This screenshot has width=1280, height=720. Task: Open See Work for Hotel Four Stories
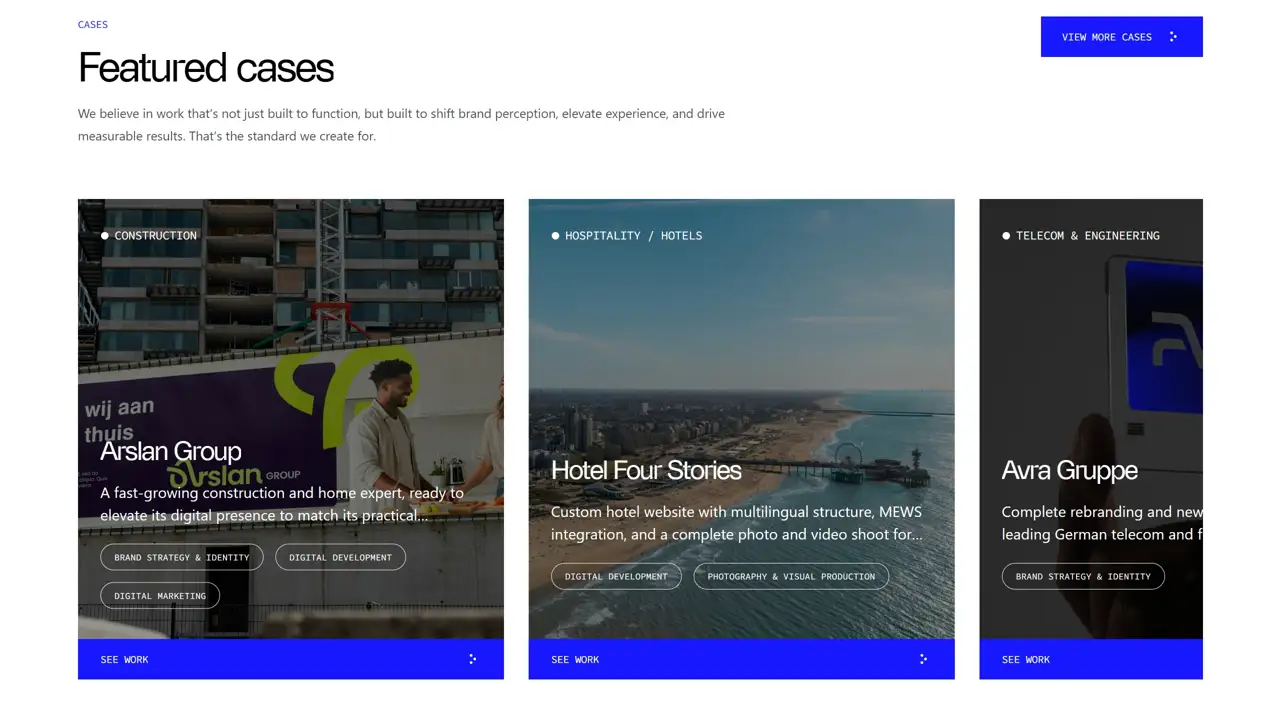click(x=741, y=659)
